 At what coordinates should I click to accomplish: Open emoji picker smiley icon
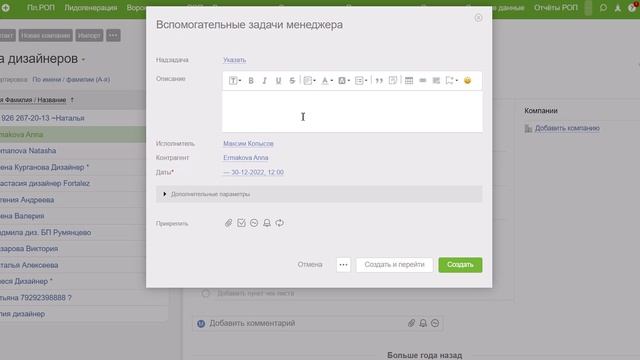click(x=467, y=80)
